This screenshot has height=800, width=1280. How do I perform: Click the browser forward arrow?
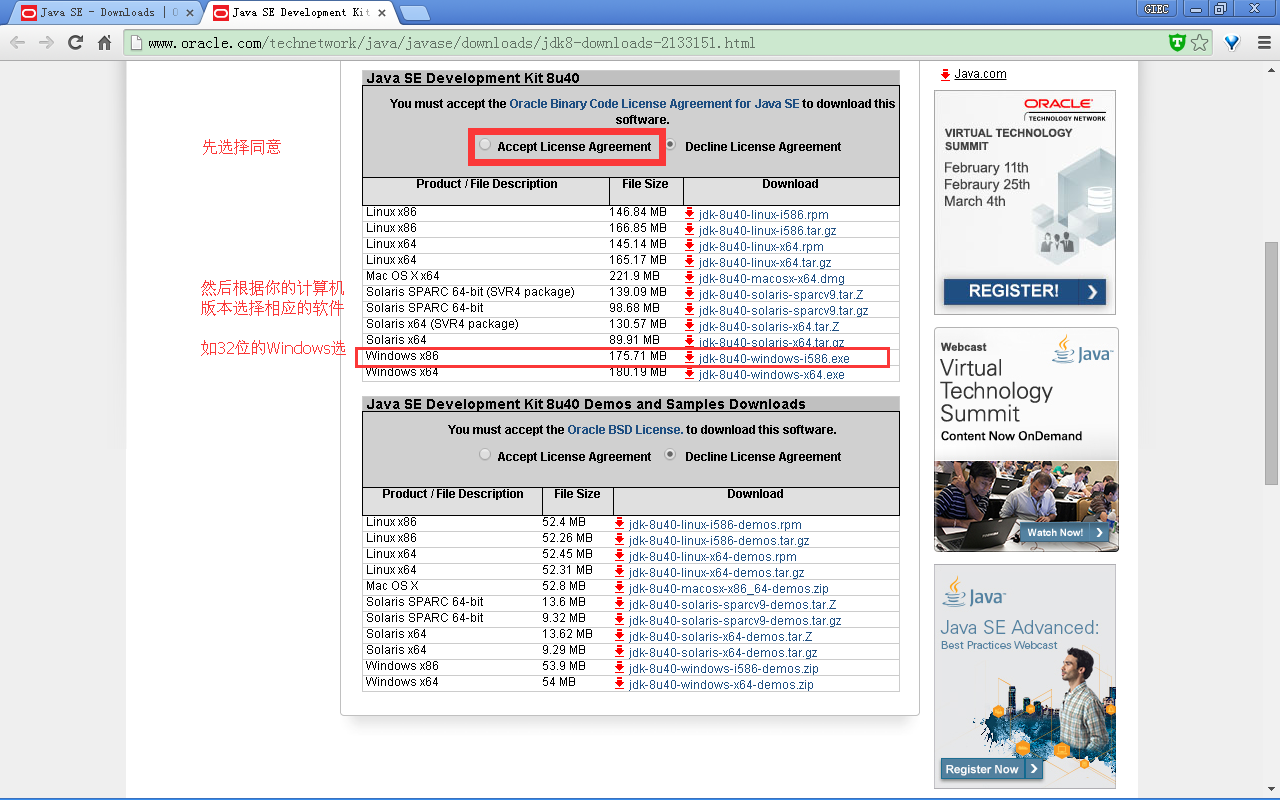46,43
